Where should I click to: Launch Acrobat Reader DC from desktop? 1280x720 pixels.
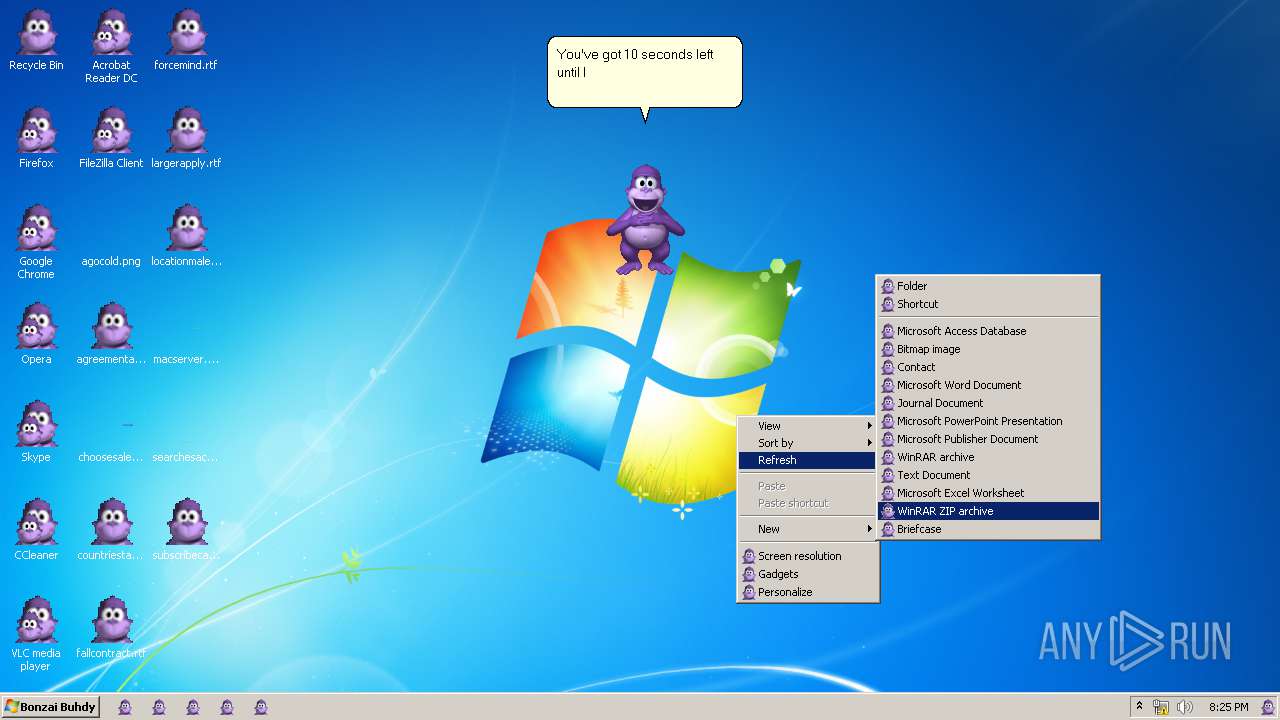[x=111, y=46]
